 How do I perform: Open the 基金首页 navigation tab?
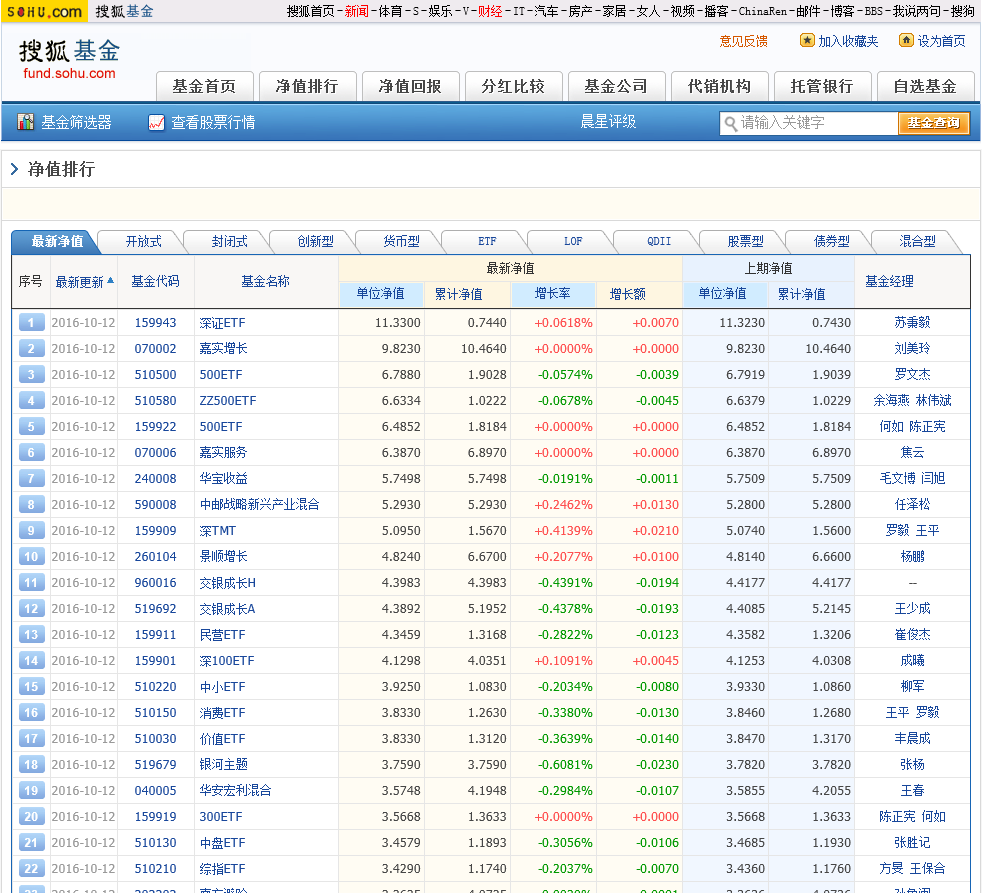pyautogui.click(x=204, y=86)
